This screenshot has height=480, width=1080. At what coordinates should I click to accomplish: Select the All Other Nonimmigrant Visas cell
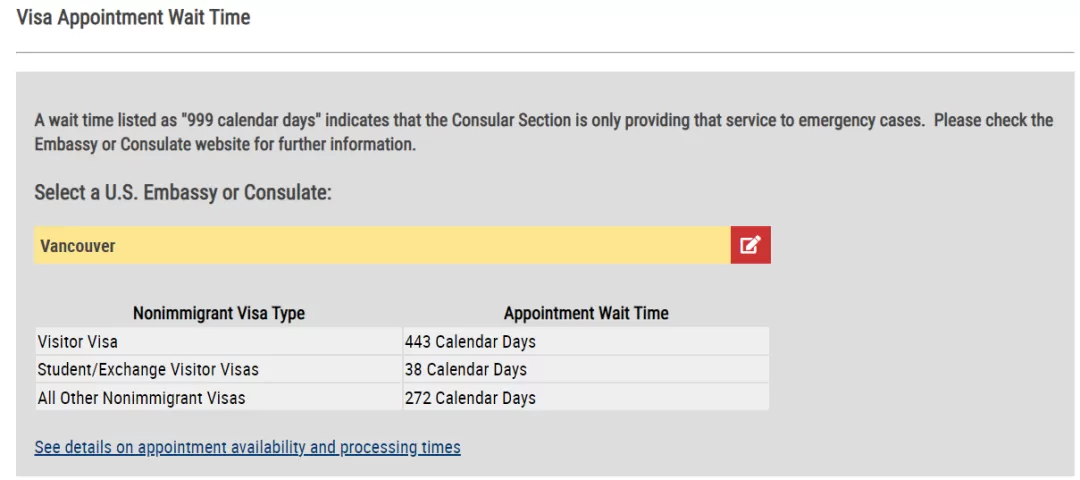pos(218,397)
